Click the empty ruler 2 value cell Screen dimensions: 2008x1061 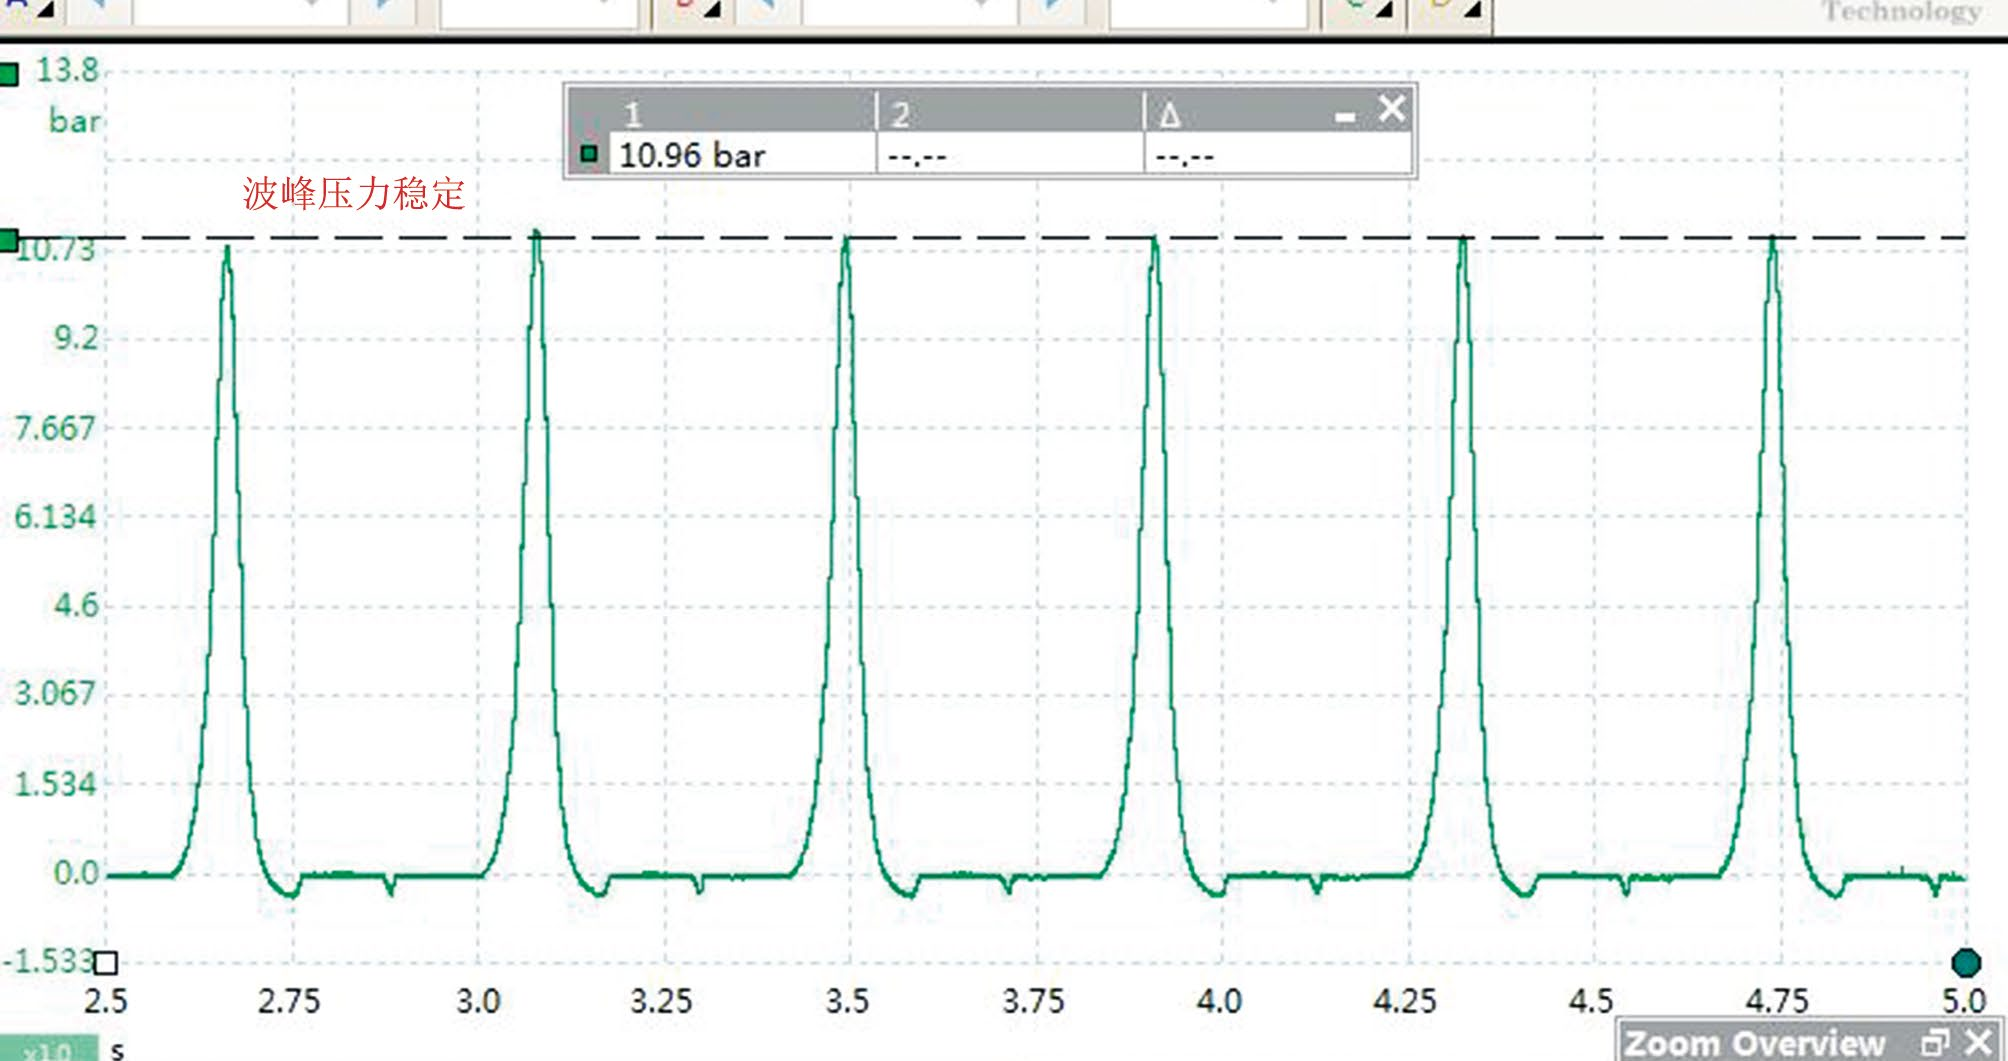(x=1010, y=156)
